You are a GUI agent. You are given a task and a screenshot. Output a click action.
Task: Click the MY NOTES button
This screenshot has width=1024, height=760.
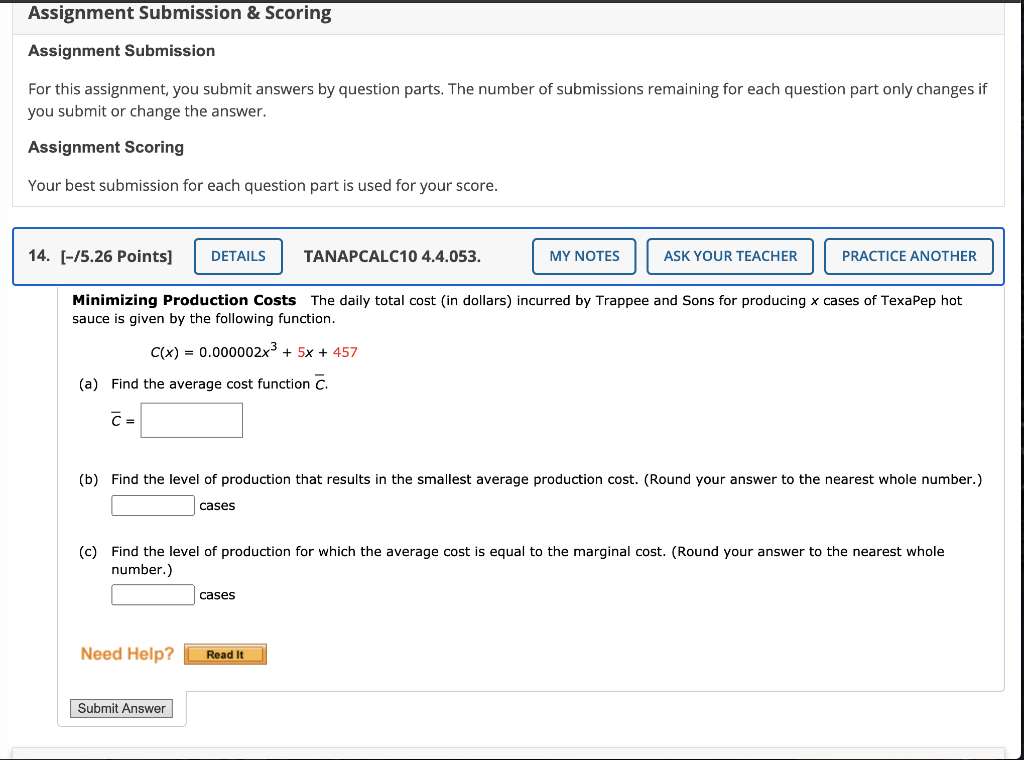coord(584,256)
